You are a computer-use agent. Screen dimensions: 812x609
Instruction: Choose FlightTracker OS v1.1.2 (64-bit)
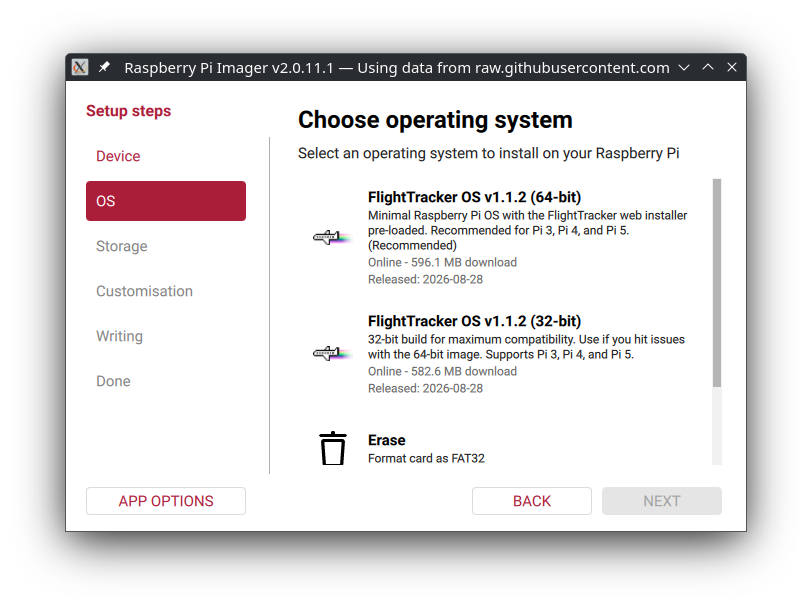pos(505,238)
